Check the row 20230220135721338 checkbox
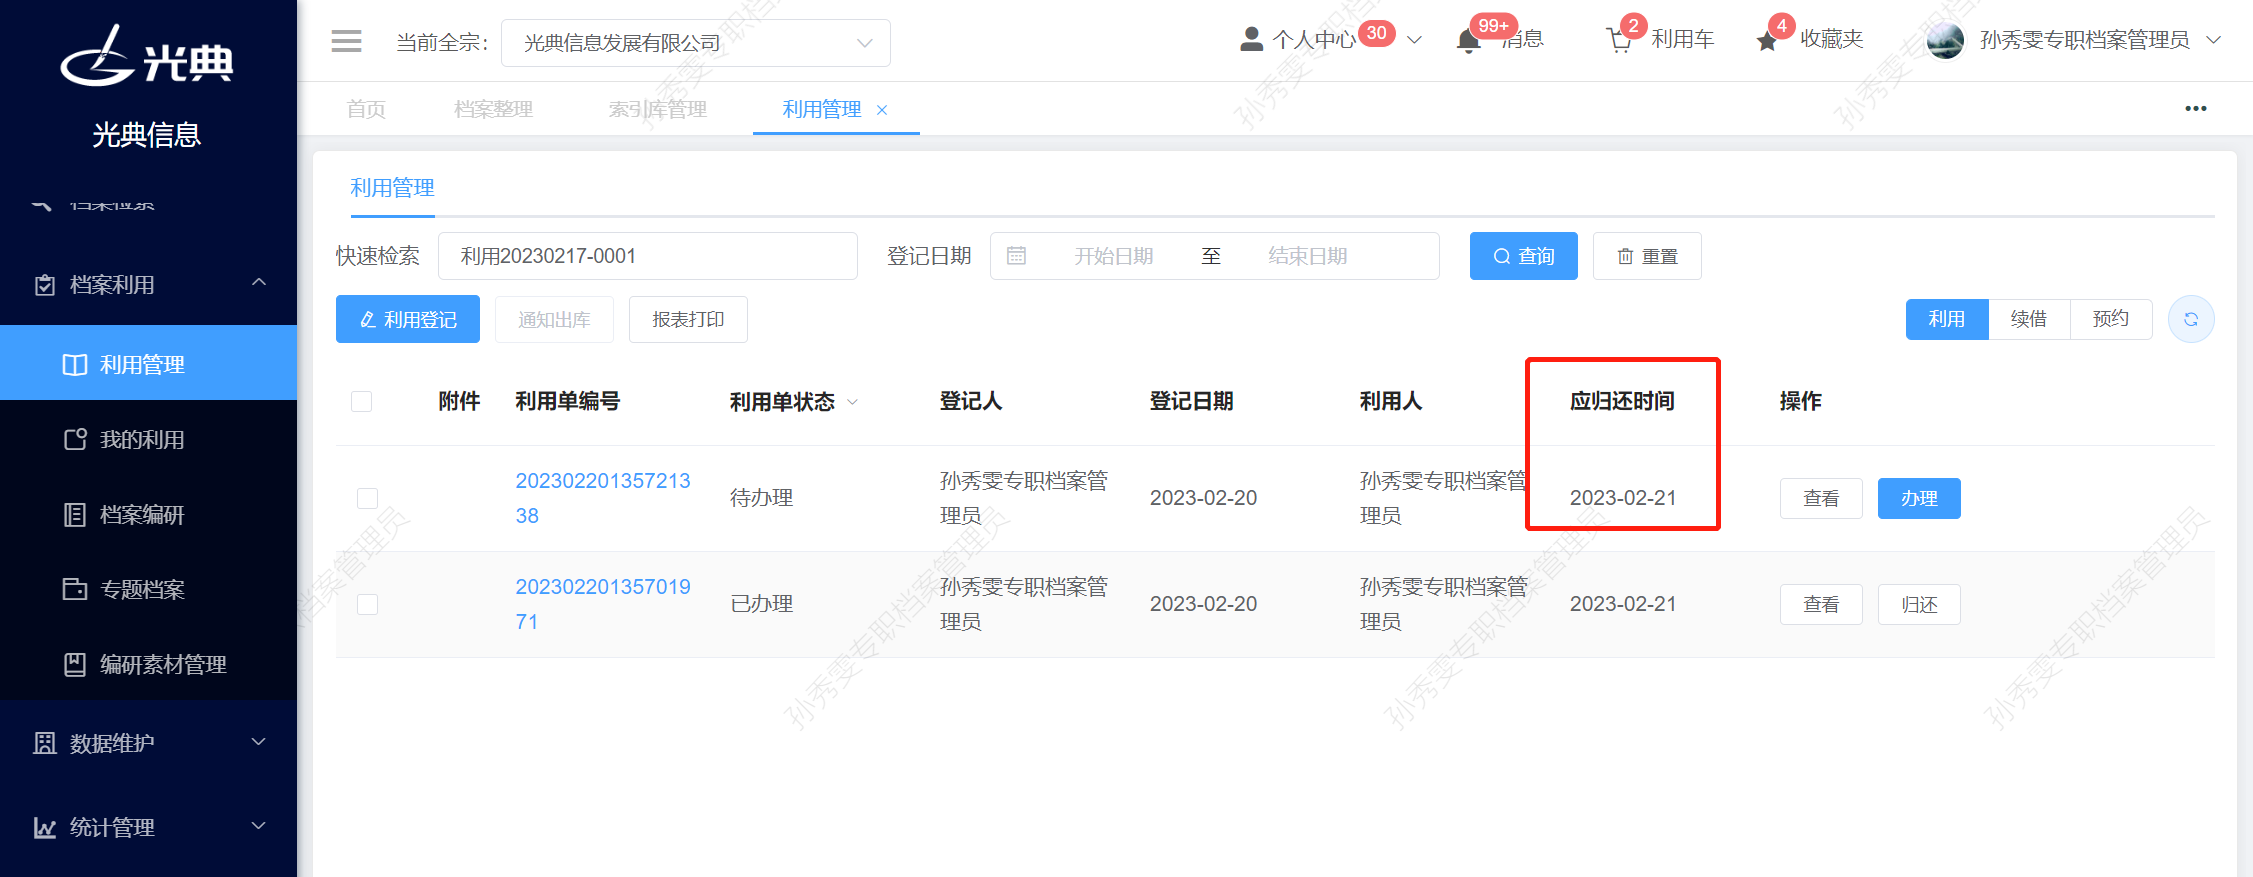The width and height of the screenshot is (2253, 877). tap(368, 498)
